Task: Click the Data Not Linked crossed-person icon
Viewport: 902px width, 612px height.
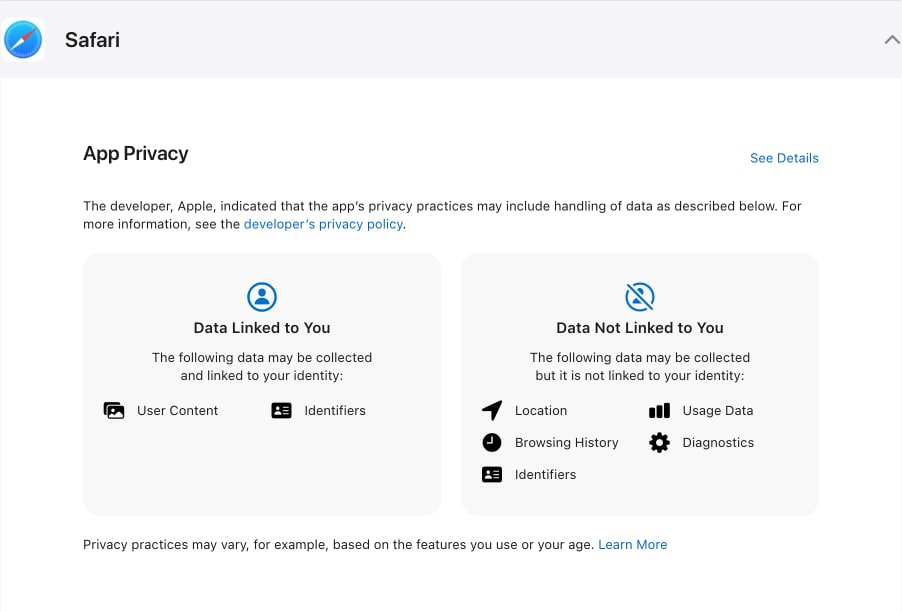Action: (x=640, y=296)
